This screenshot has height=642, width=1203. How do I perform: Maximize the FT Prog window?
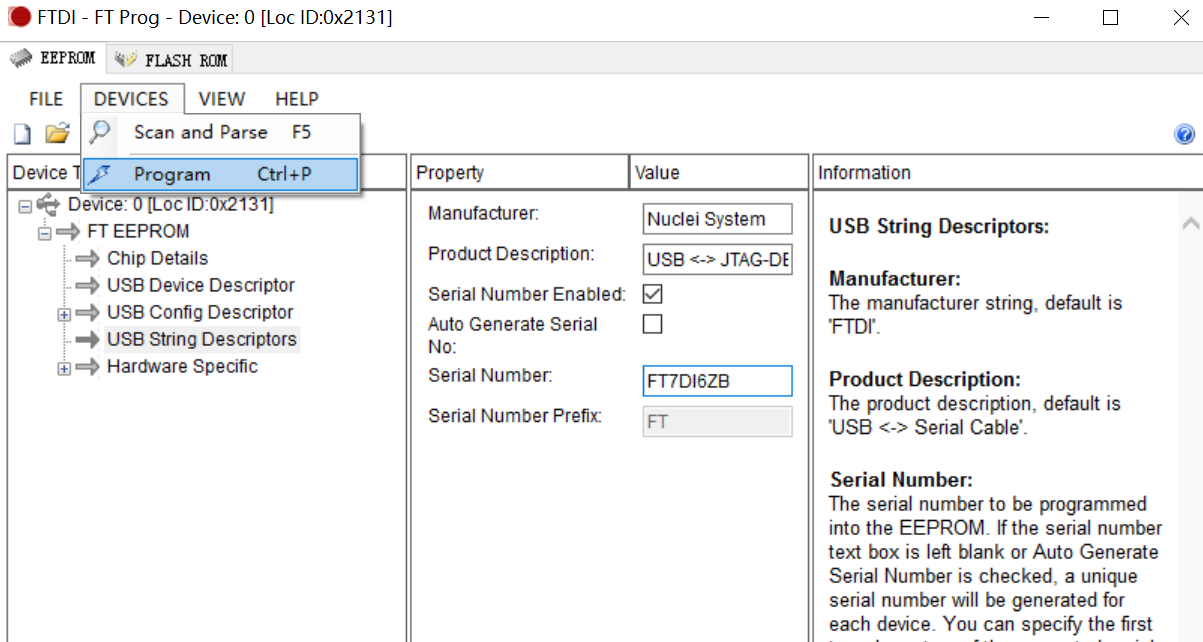click(x=1110, y=18)
